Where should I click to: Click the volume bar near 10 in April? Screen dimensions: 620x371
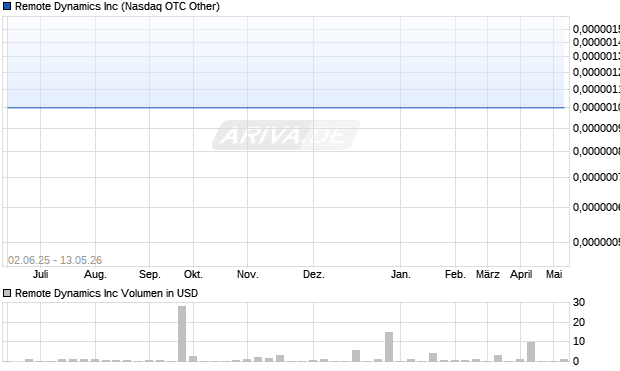[531, 352]
